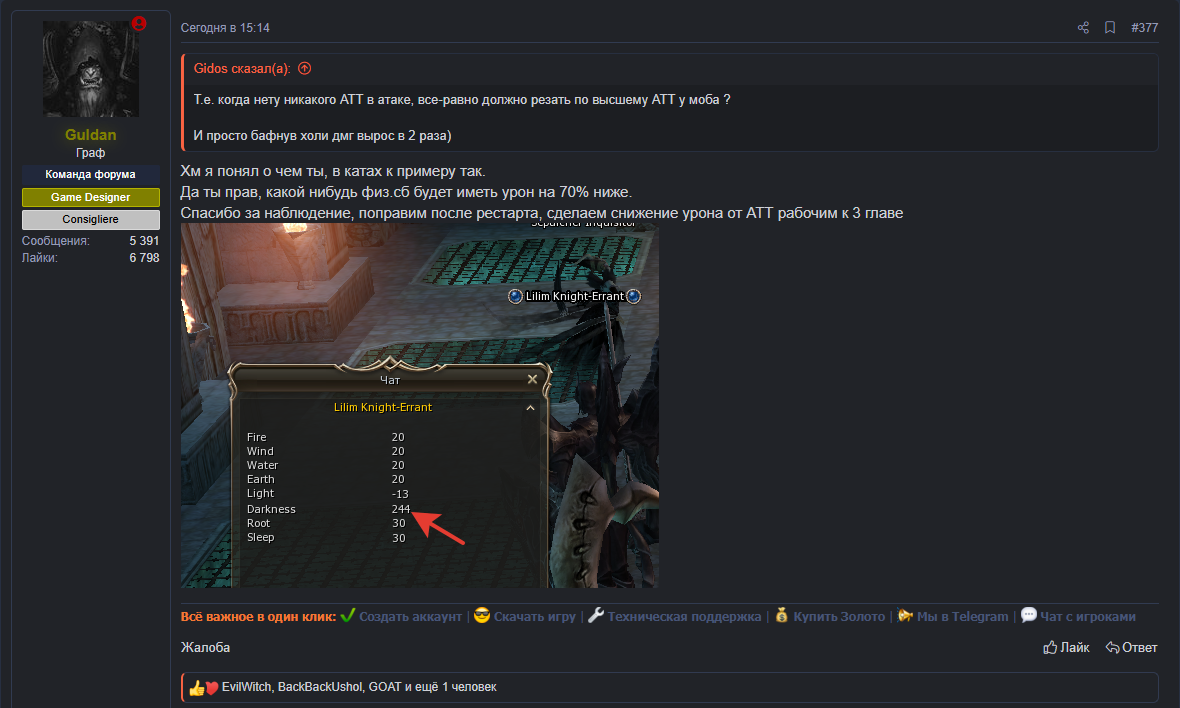The image size is (1180, 708).
Task: Open the Guldan profile name link
Action: 90,135
